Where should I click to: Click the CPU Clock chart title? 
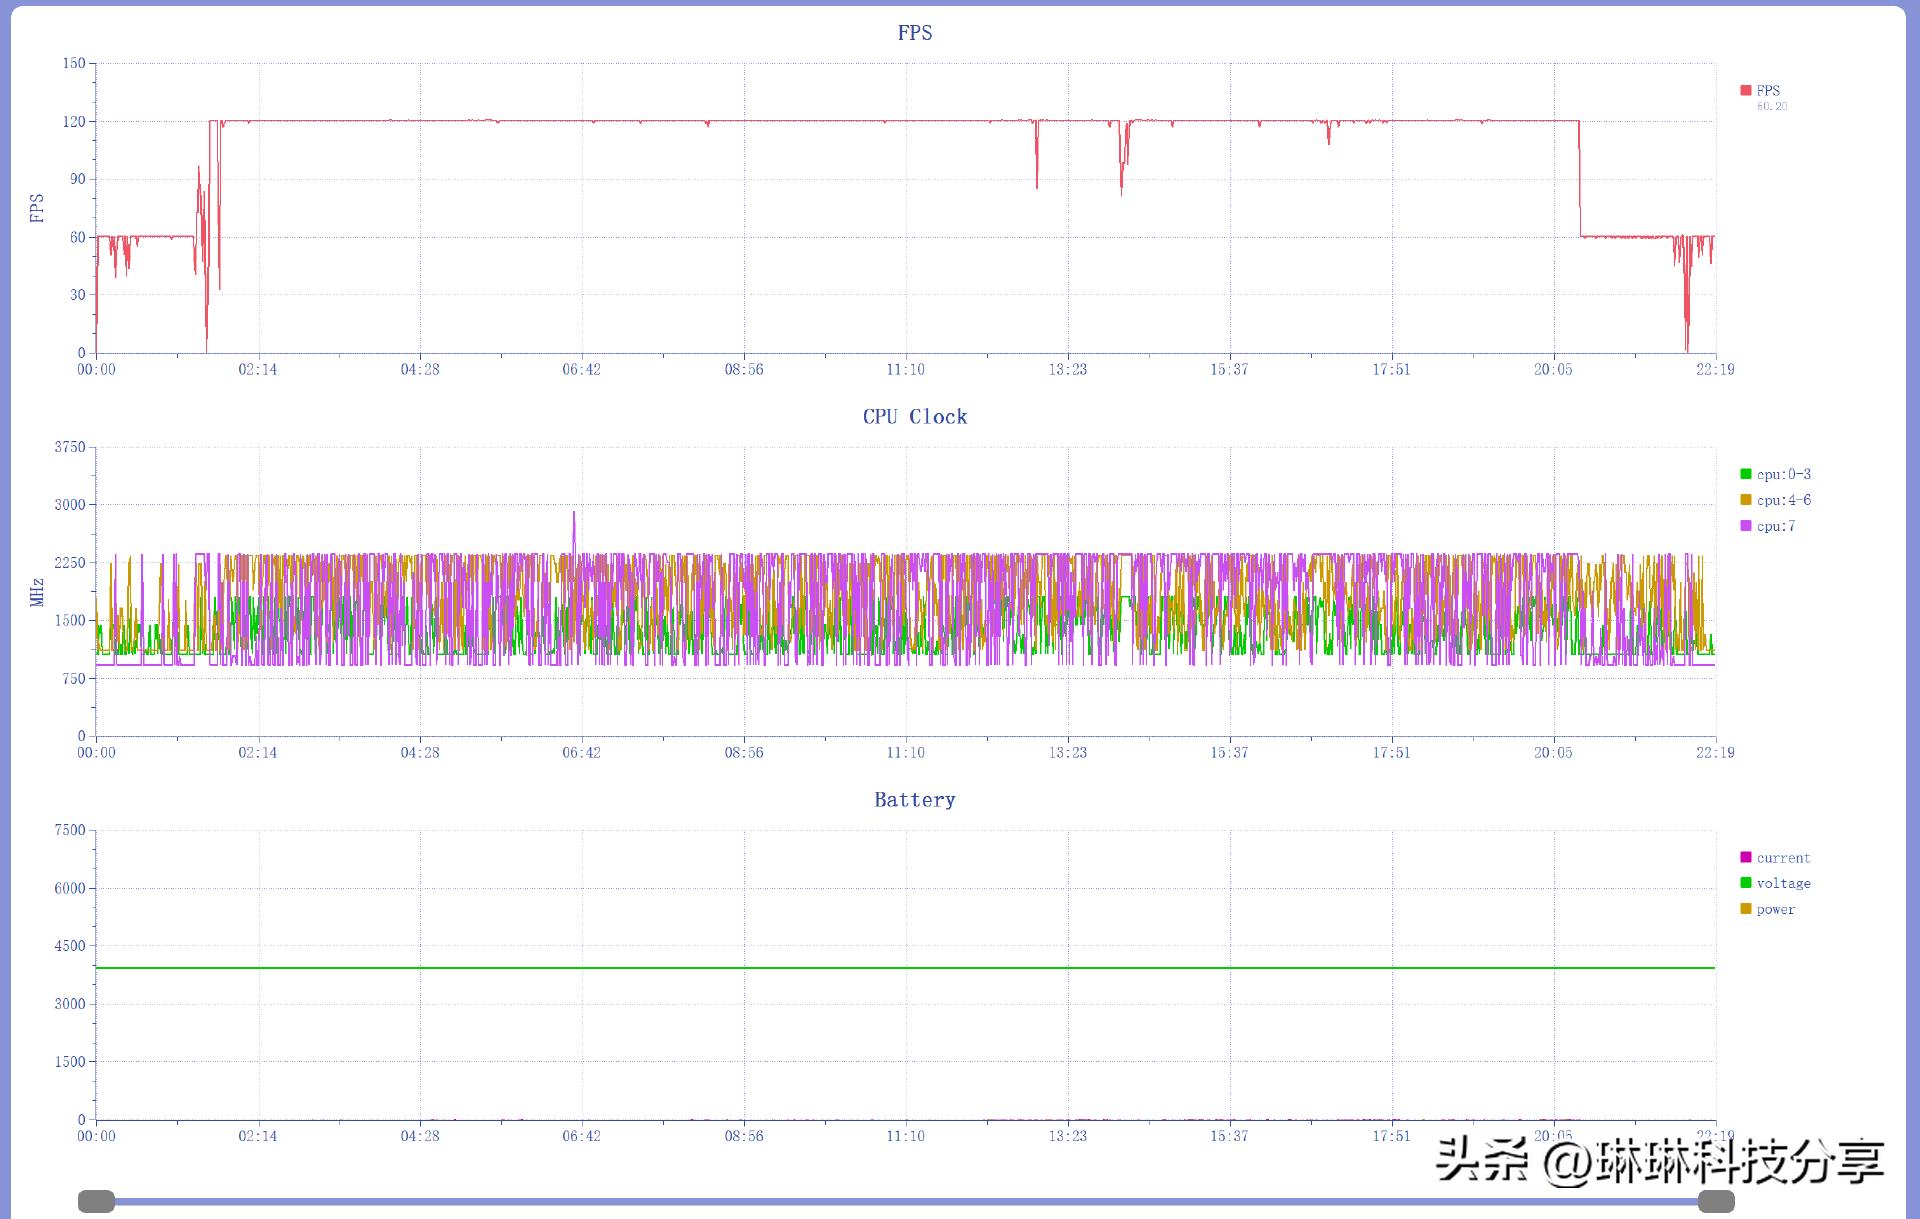pyautogui.click(x=914, y=417)
